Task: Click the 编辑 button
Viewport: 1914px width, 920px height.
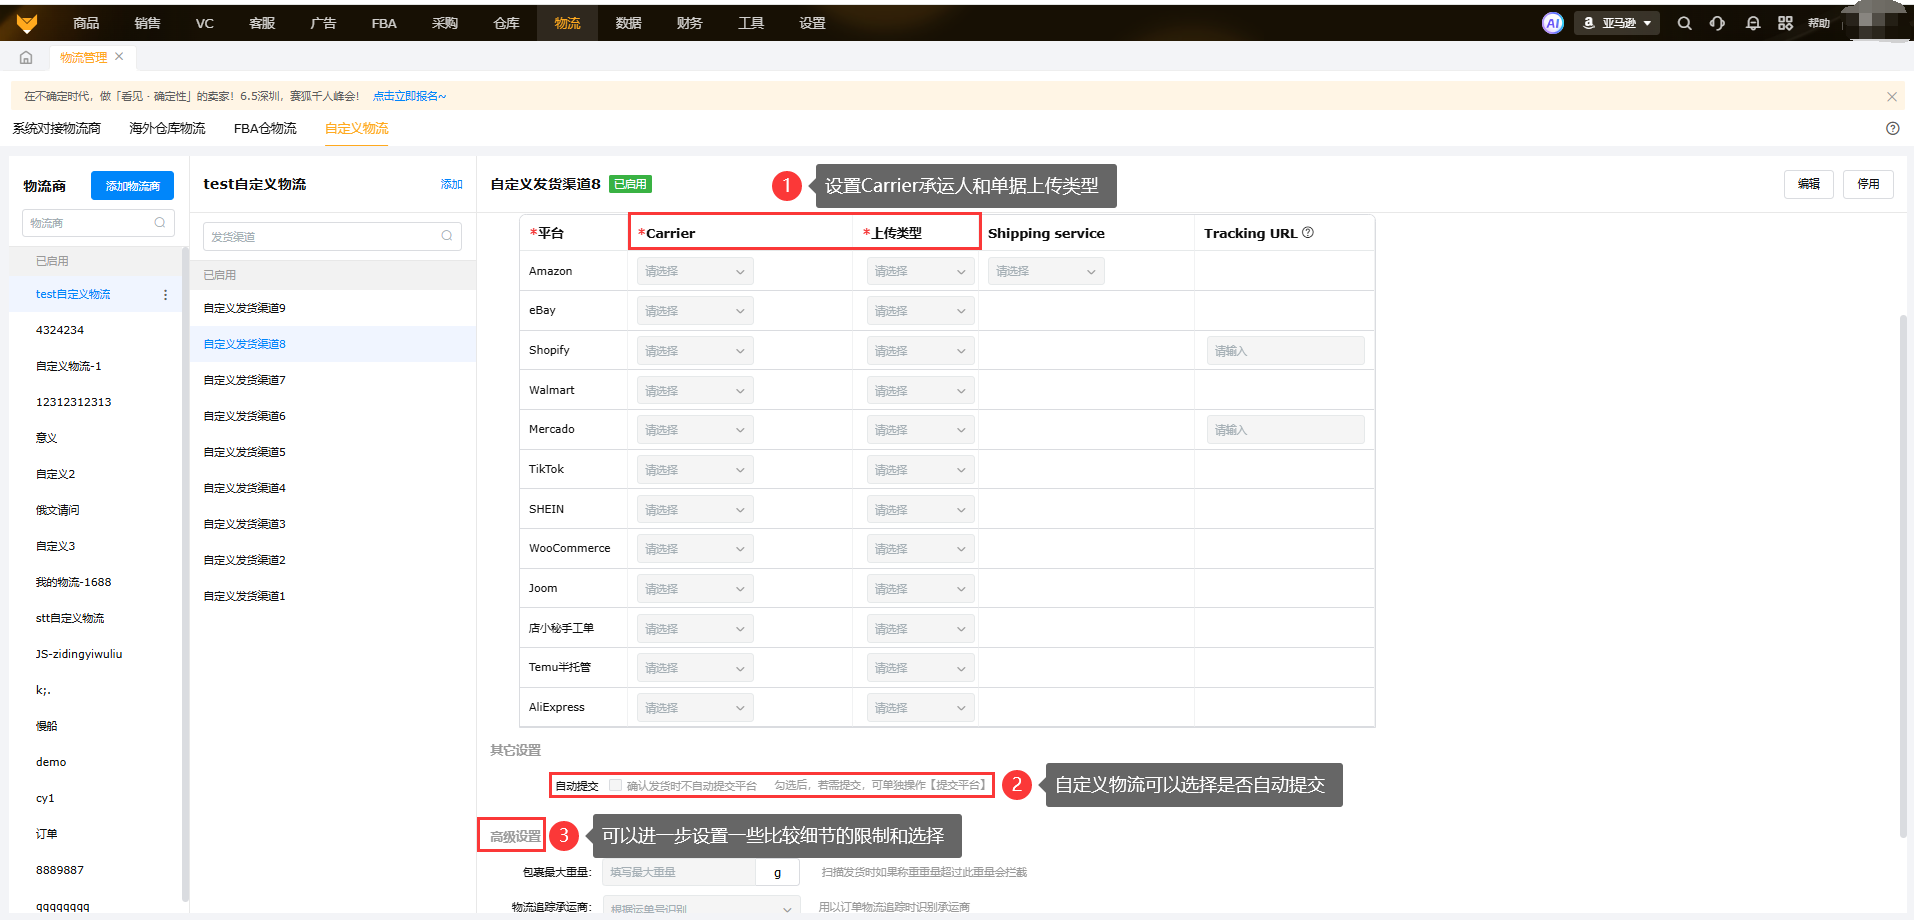Action: point(1808,184)
